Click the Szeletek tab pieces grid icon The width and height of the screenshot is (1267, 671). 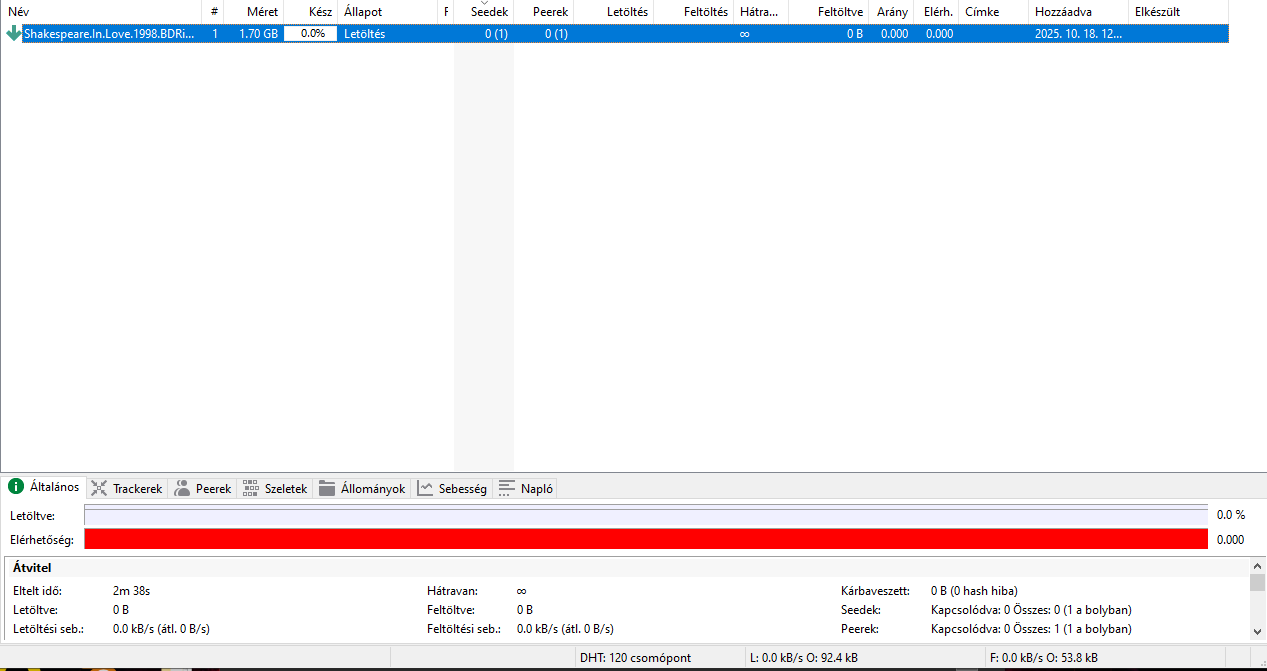coord(250,488)
